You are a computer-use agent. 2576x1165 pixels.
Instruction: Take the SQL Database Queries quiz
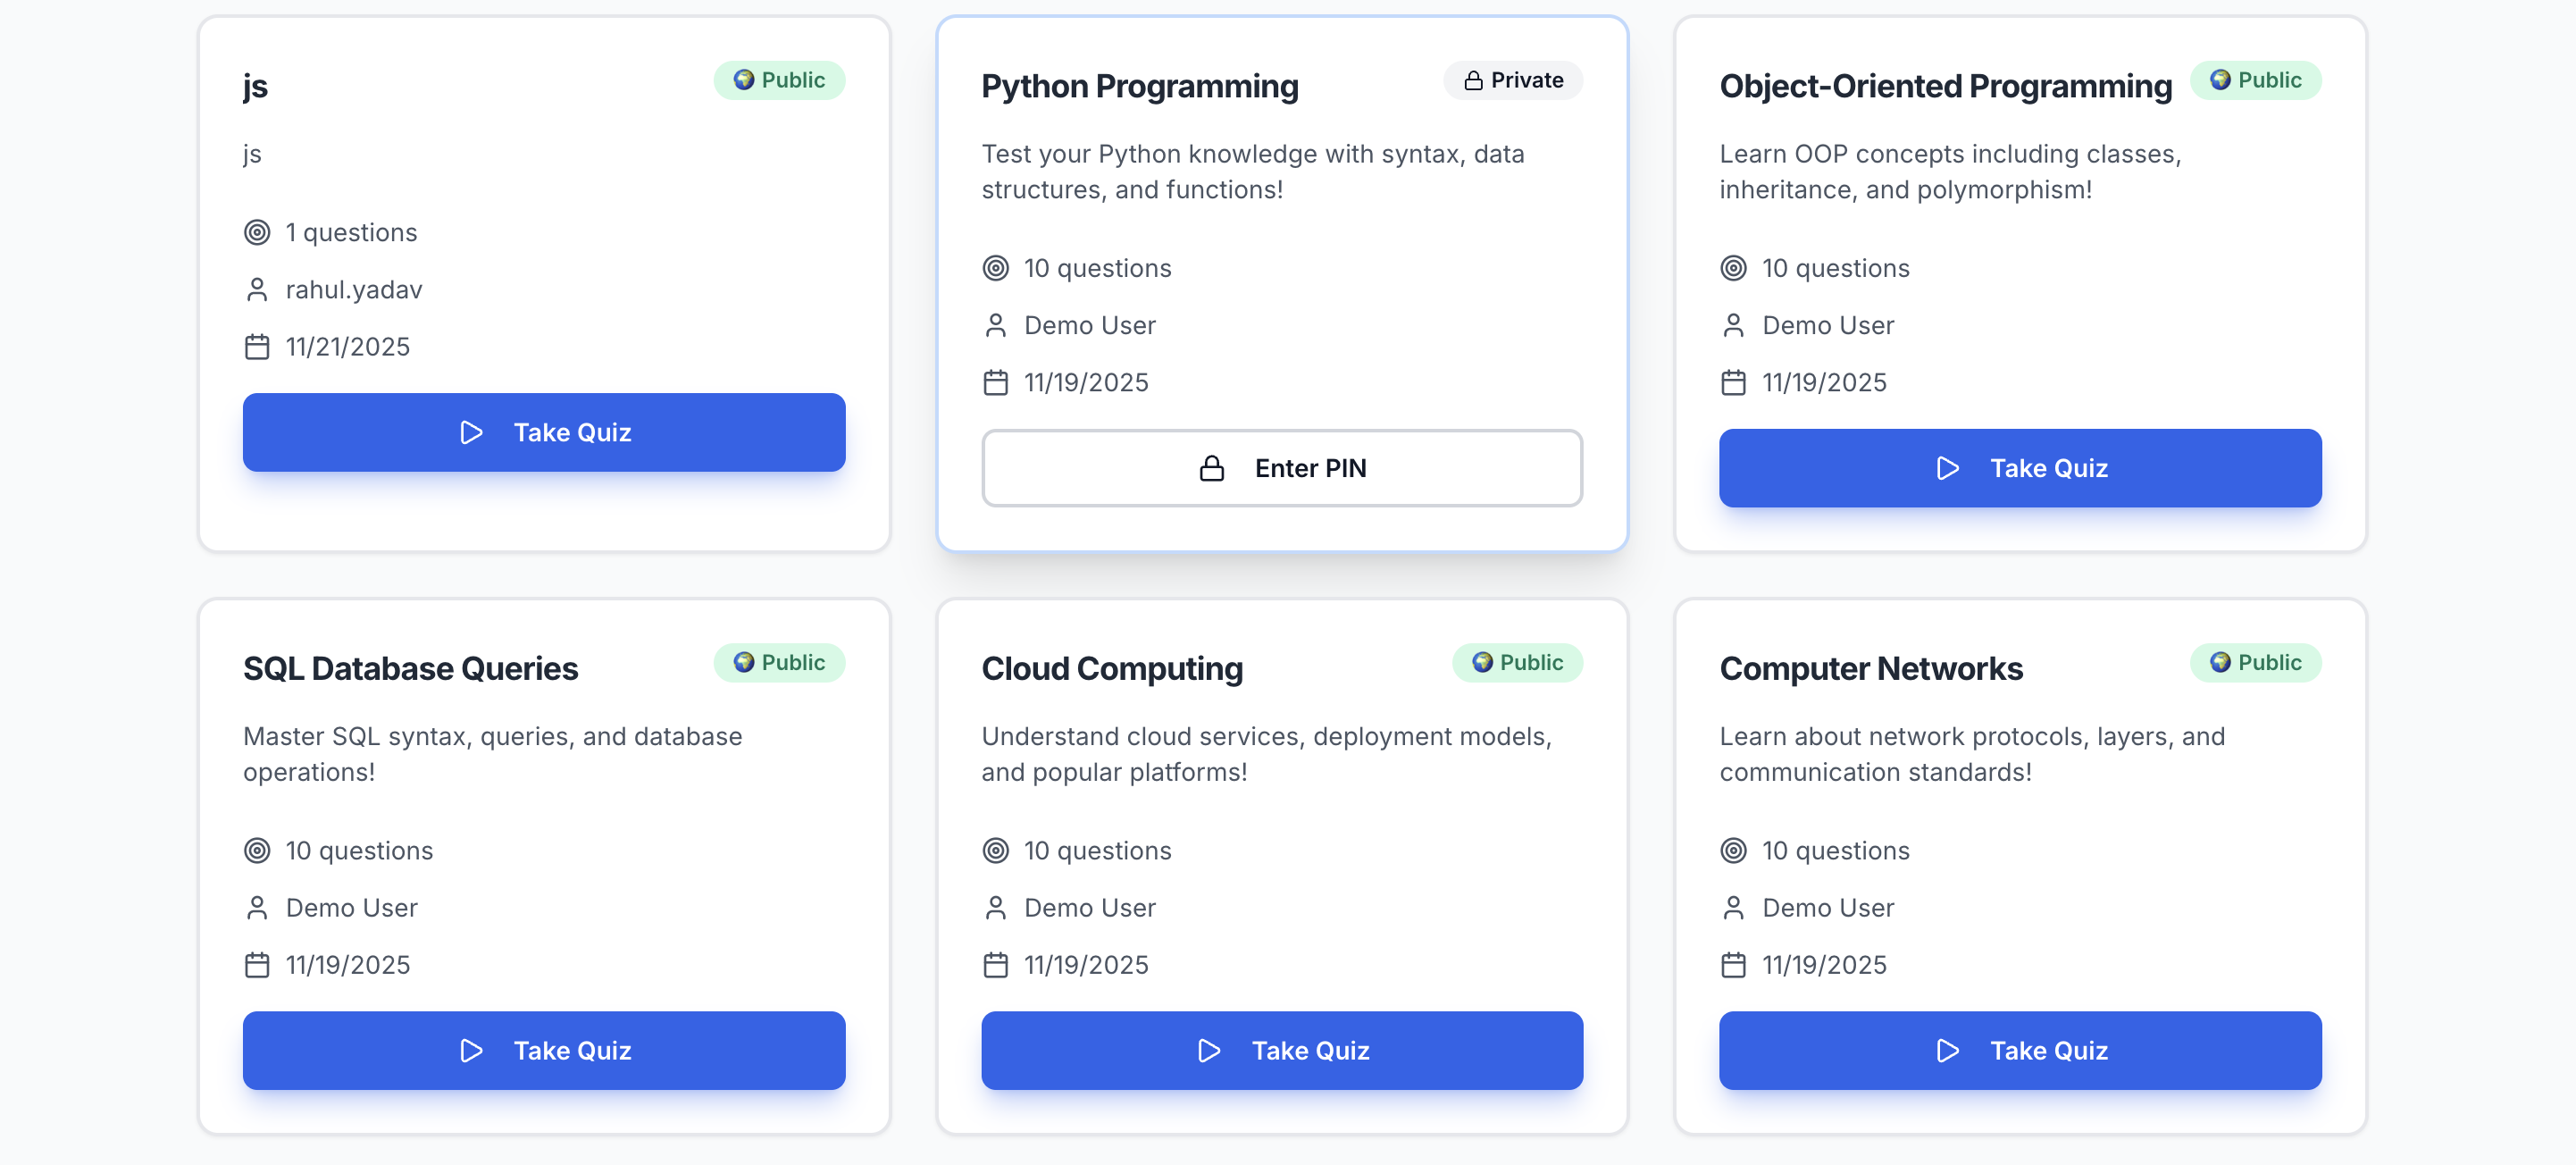(543, 1050)
